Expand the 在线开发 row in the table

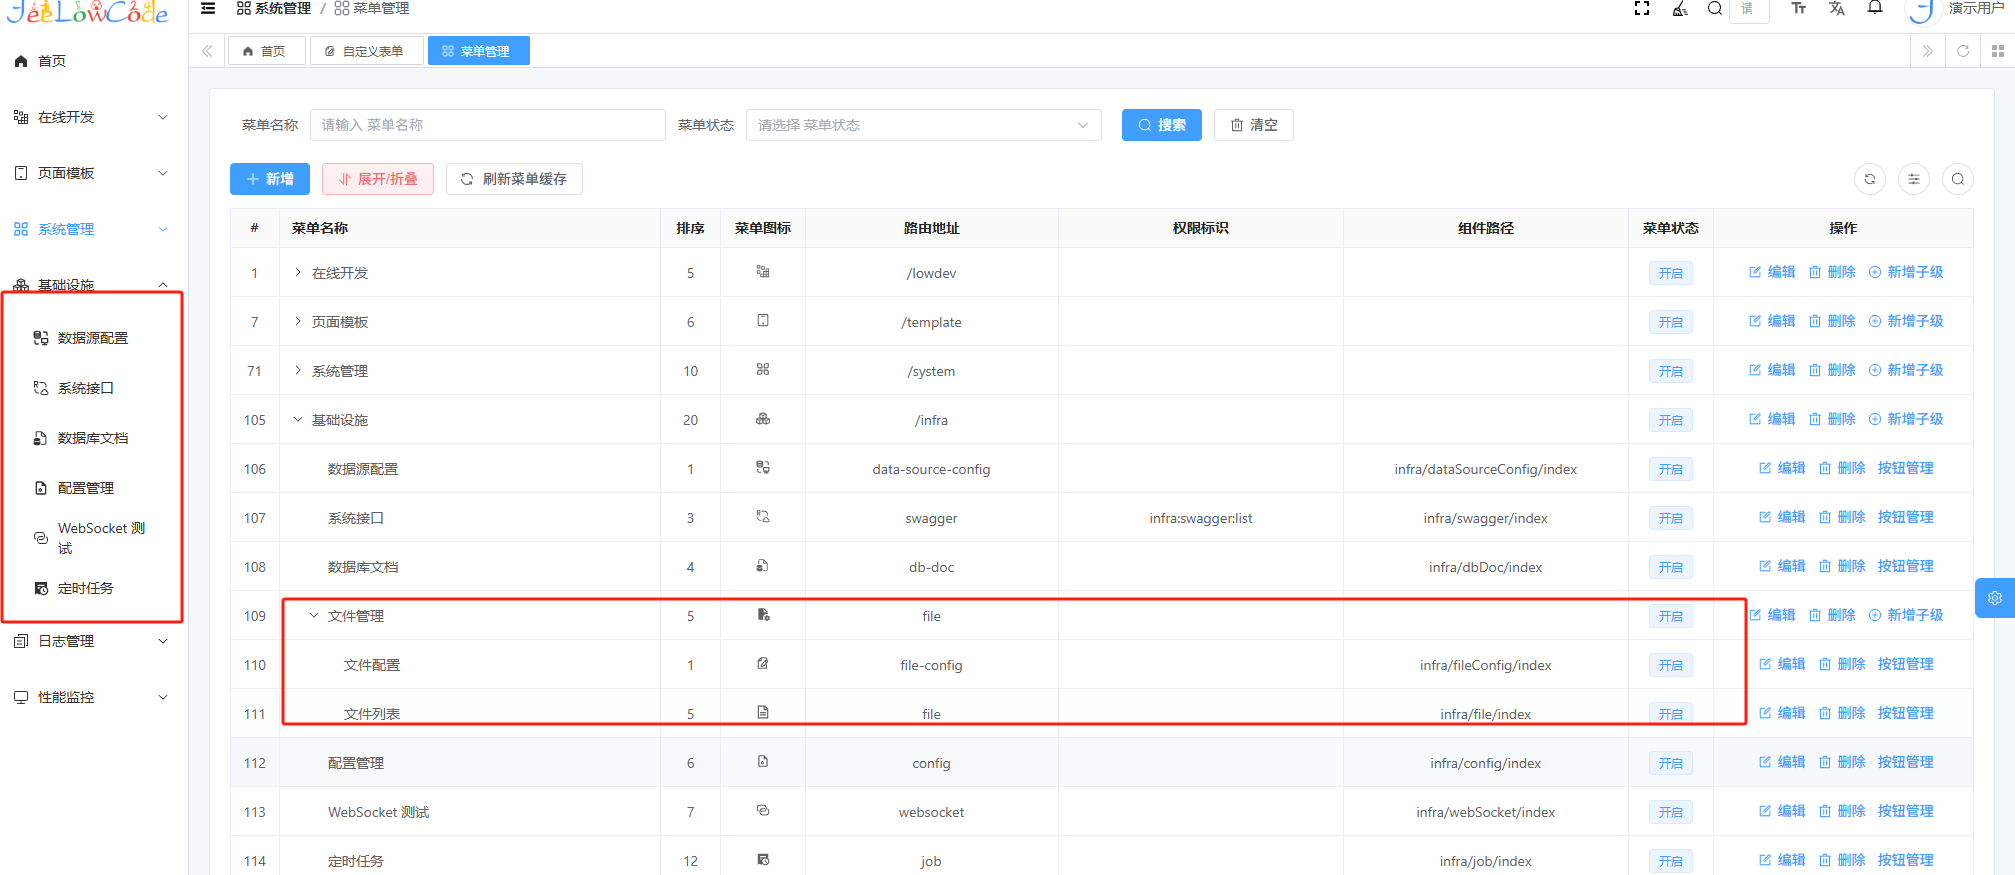(x=298, y=272)
